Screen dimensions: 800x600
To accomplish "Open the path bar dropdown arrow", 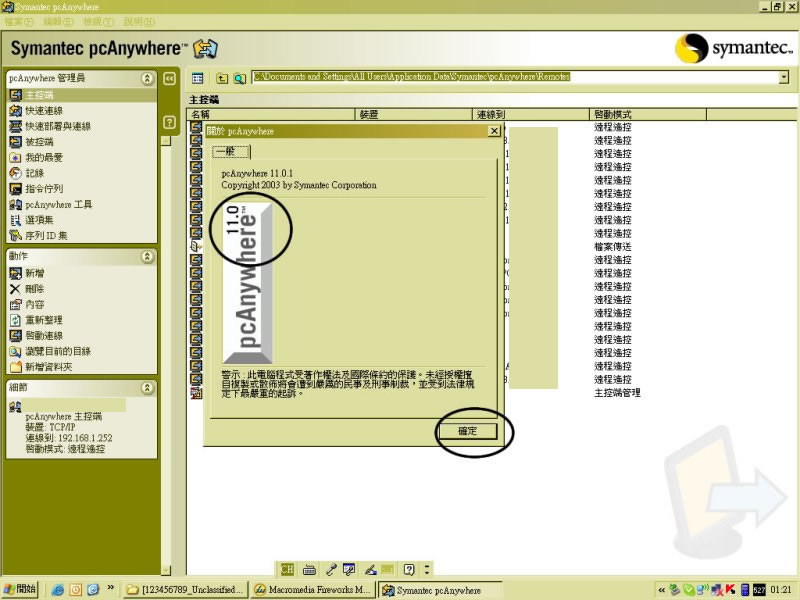I will coord(784,77).
